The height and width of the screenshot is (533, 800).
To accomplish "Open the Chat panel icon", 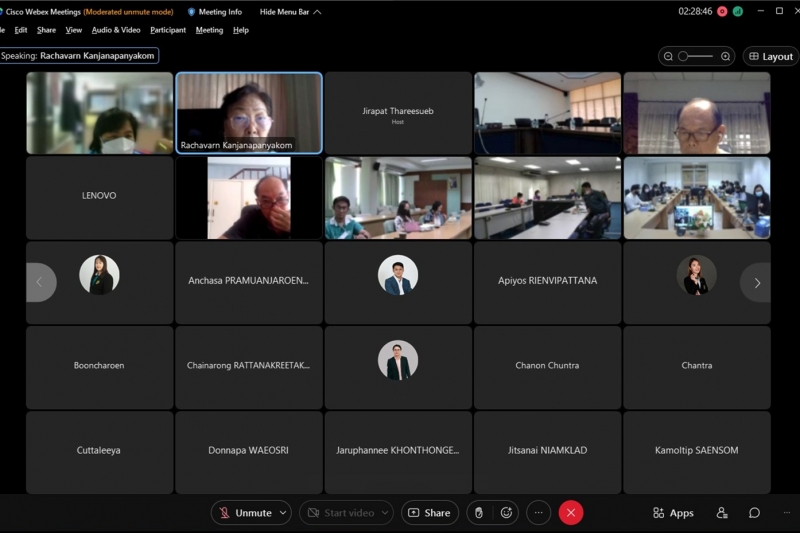I will [754, 513].
